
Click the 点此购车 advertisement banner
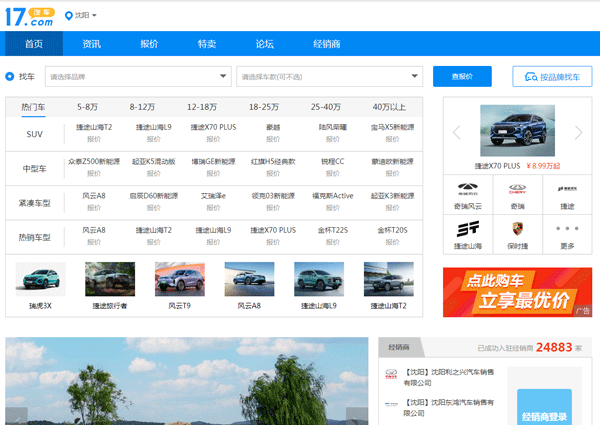click(517, 292)
